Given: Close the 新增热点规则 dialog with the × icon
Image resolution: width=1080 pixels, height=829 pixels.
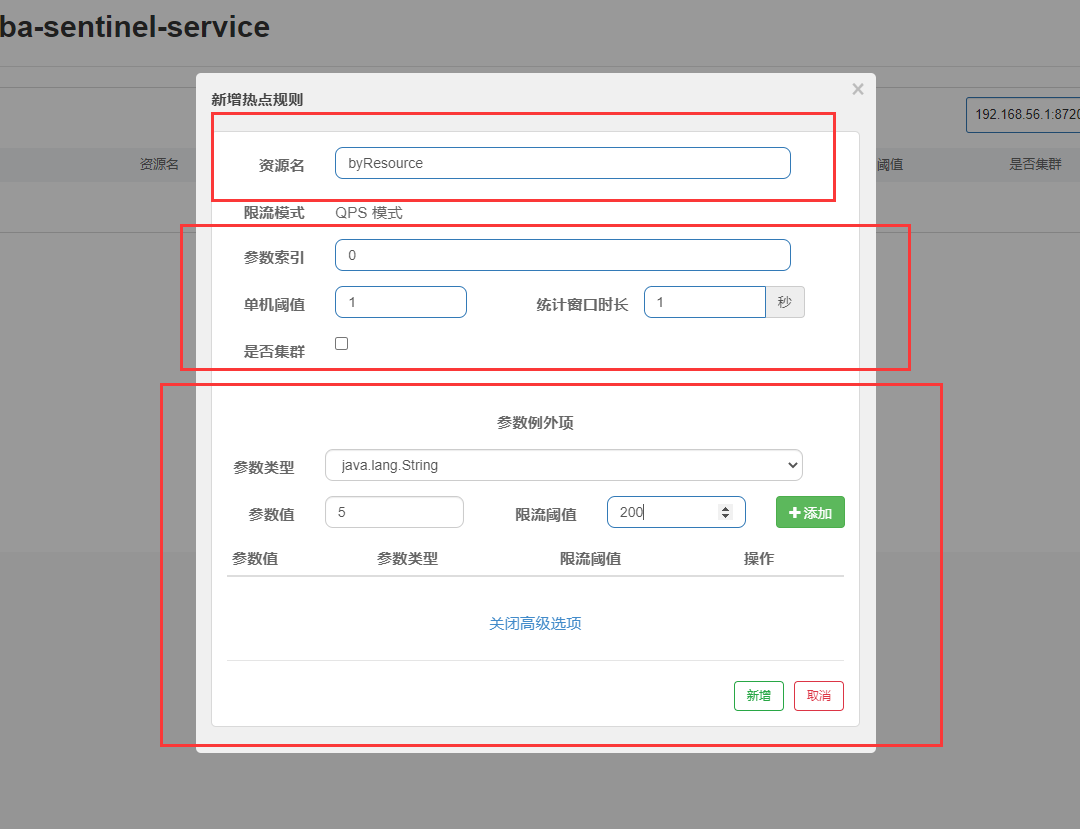Looking at the screenshot, I should pyautogui.click(x=857, y=89).
